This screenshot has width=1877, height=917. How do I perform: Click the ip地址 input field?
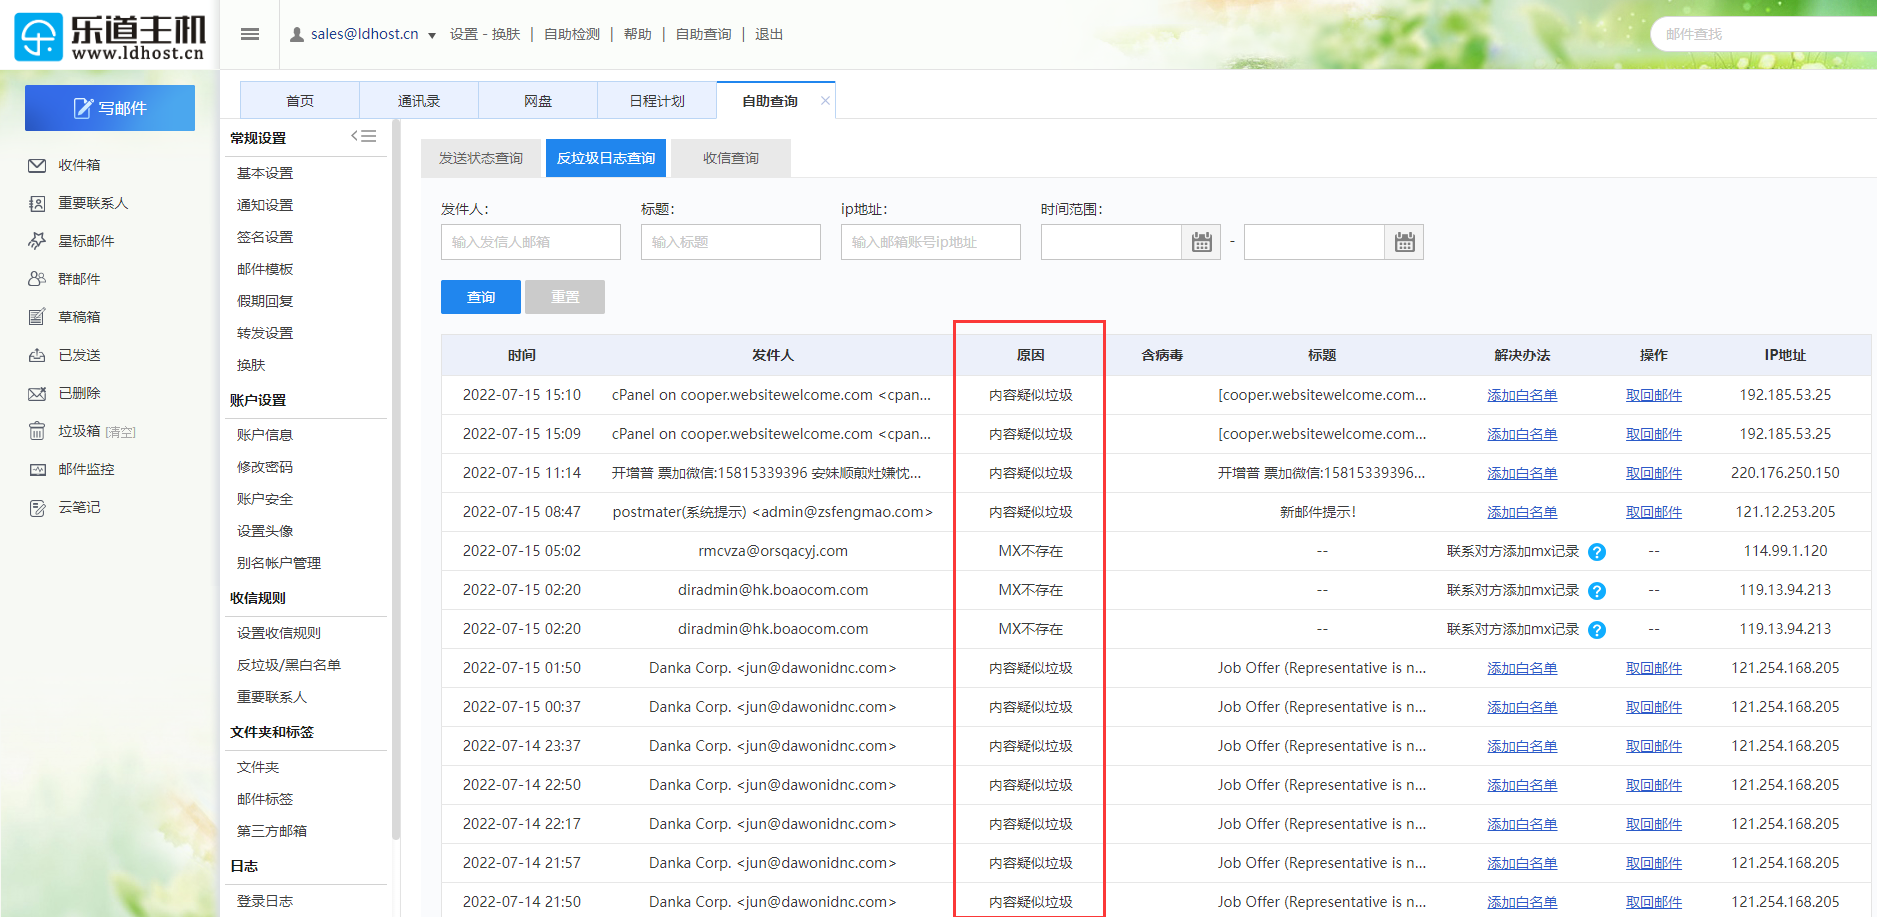tap(931, 242)
